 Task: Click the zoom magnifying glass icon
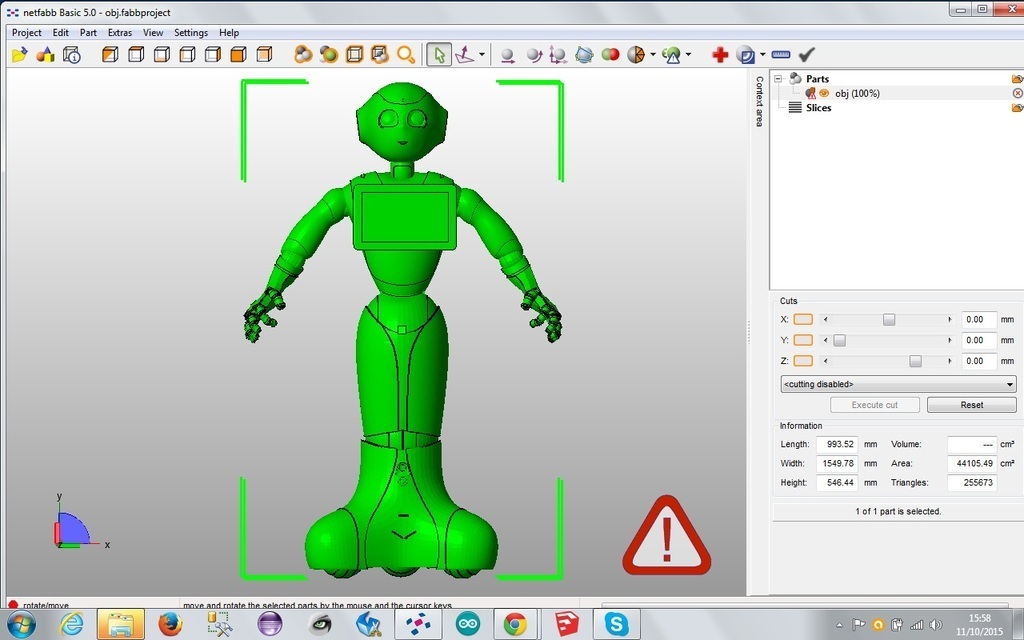tap(405, 55)
